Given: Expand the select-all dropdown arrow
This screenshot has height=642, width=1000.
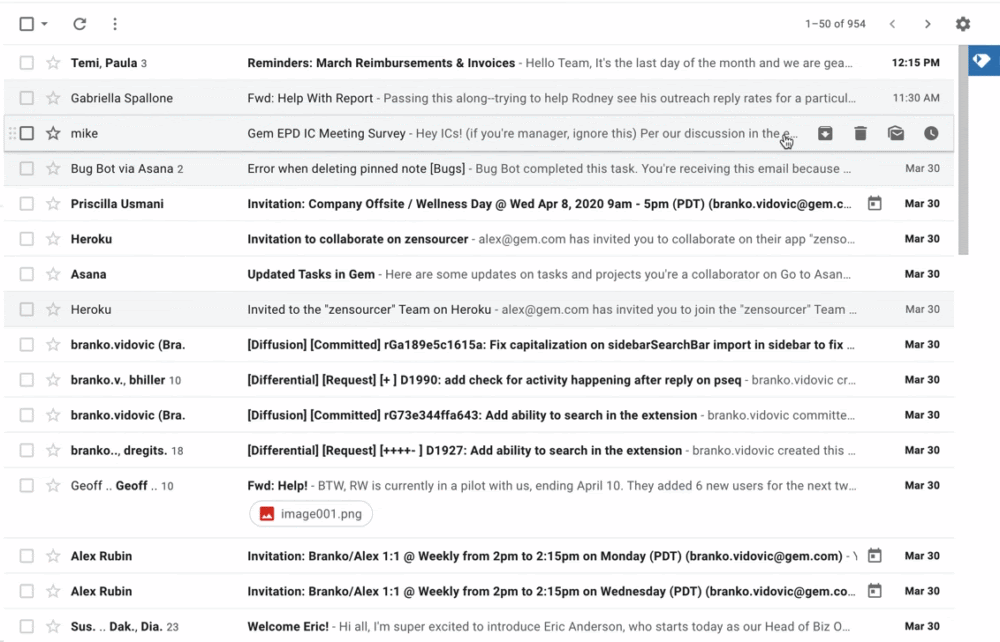Looking at the screenshot, I should (x=45, y=24).
